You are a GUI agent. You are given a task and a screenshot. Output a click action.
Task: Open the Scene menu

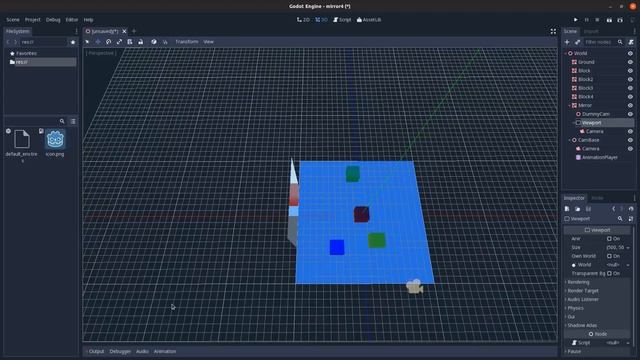point(13,20)
